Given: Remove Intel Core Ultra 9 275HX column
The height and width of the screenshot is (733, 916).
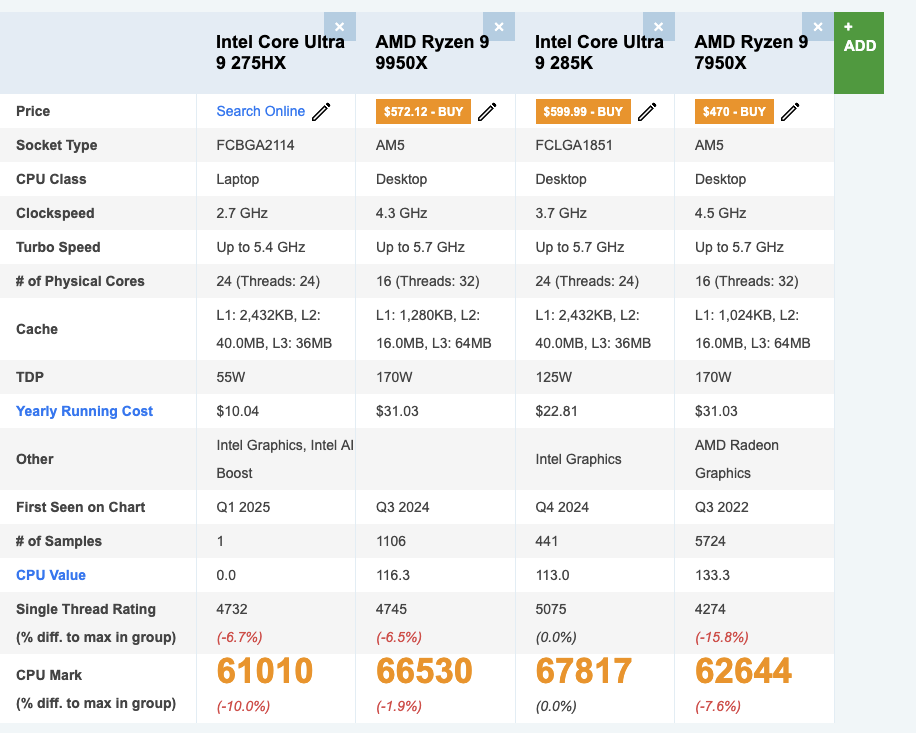Looking at the screenshot, I should (339, 27).
